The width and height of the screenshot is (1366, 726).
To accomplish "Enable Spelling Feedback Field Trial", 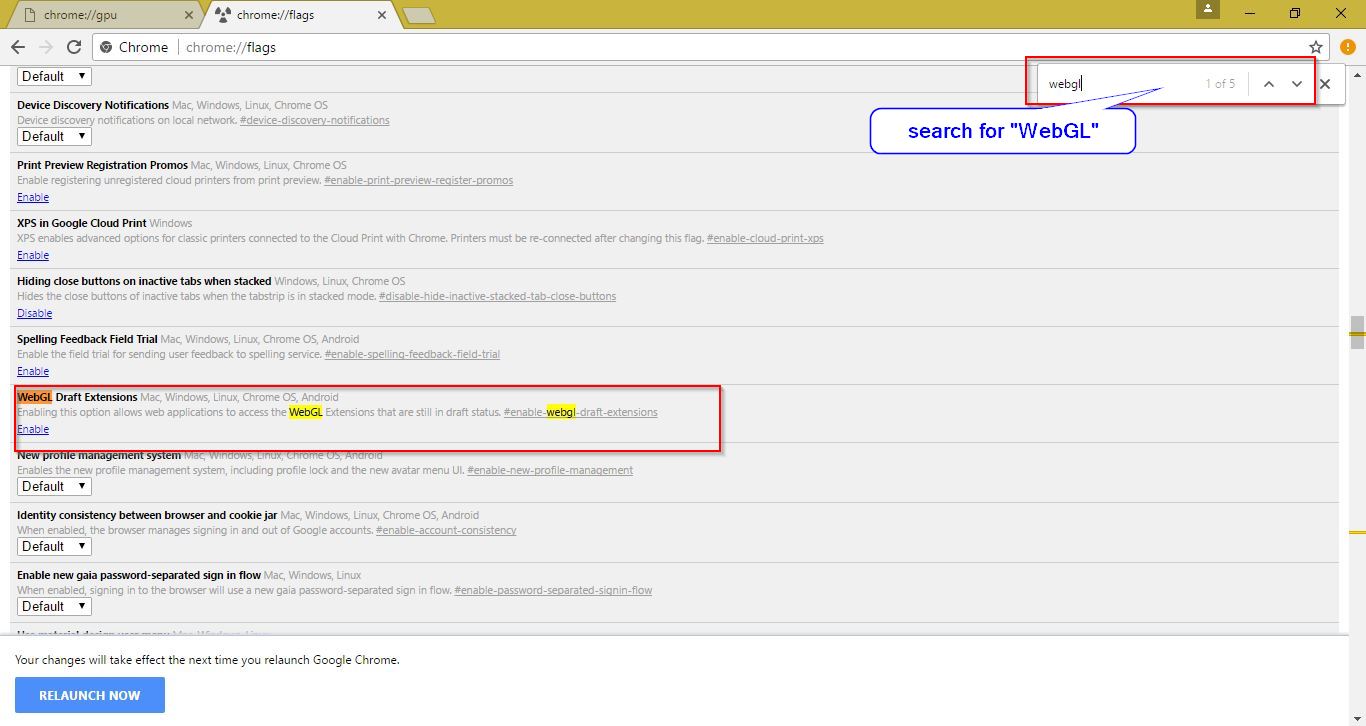I will [x=33, y=371].
